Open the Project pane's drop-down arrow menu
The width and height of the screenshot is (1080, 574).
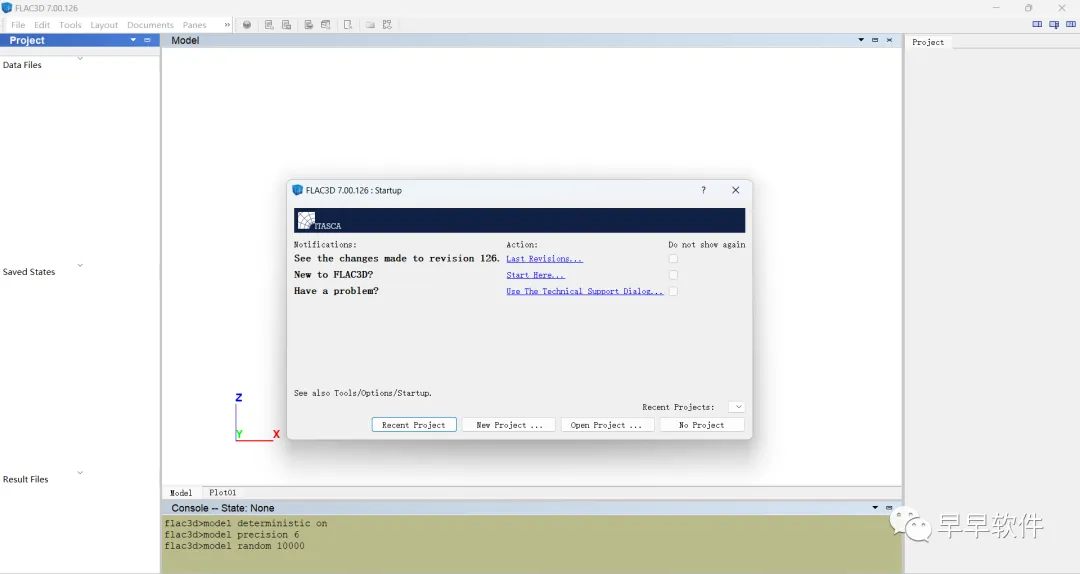pos(133,40)
